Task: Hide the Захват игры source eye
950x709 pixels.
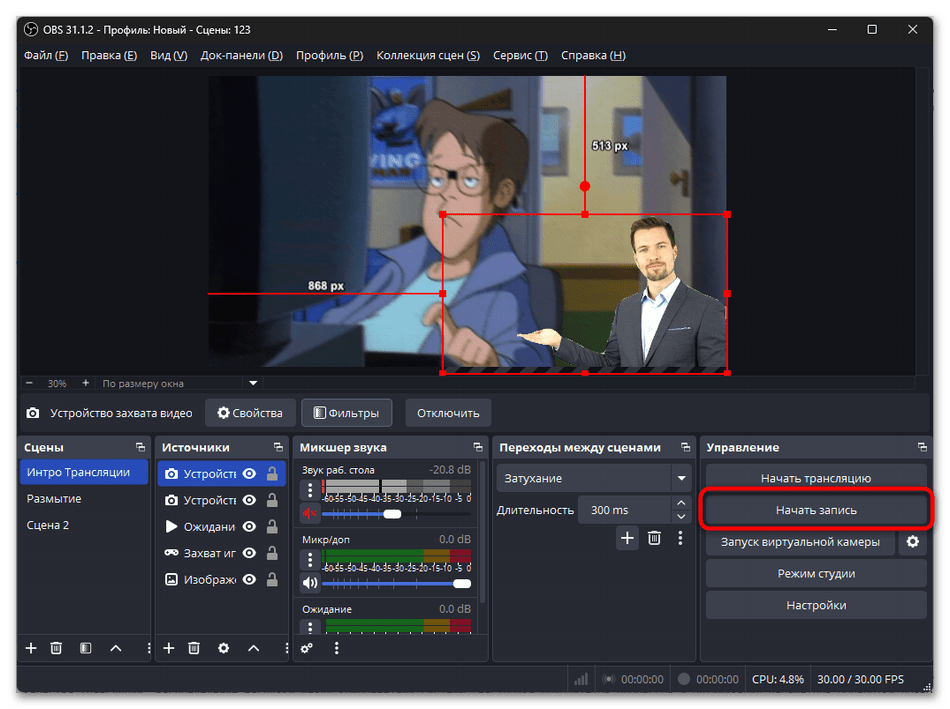Action: [249, 553]
